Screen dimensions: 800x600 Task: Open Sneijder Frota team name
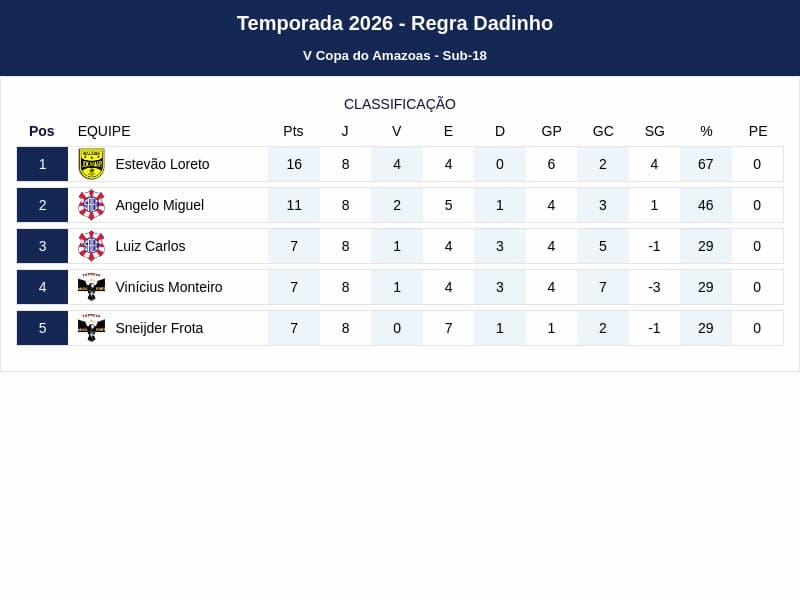(159, 328)
